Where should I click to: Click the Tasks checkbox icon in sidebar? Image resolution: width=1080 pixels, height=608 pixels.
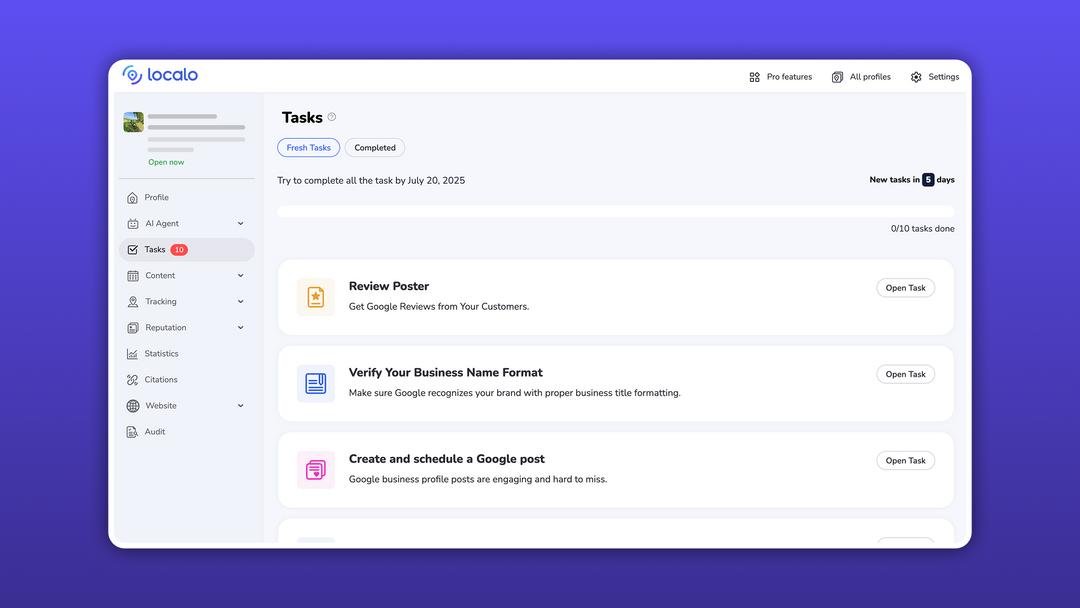132,250
